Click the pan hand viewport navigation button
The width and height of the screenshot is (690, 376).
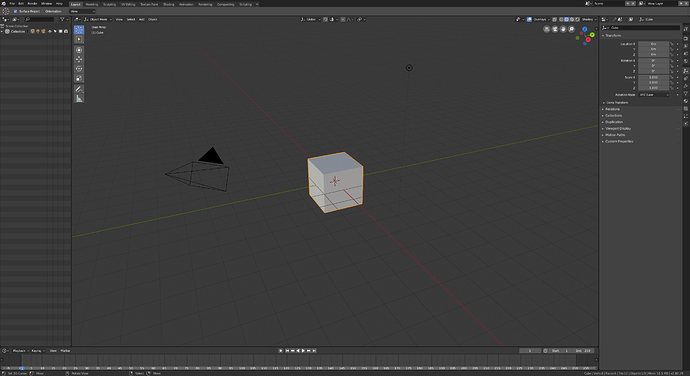pos(563,29)
